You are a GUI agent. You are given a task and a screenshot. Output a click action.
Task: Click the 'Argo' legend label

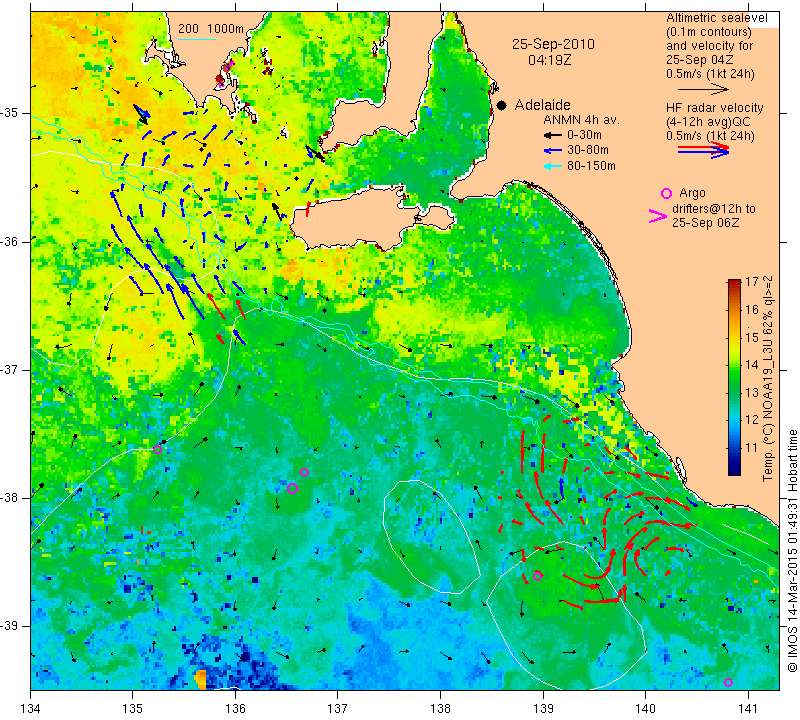pos(692,193)
